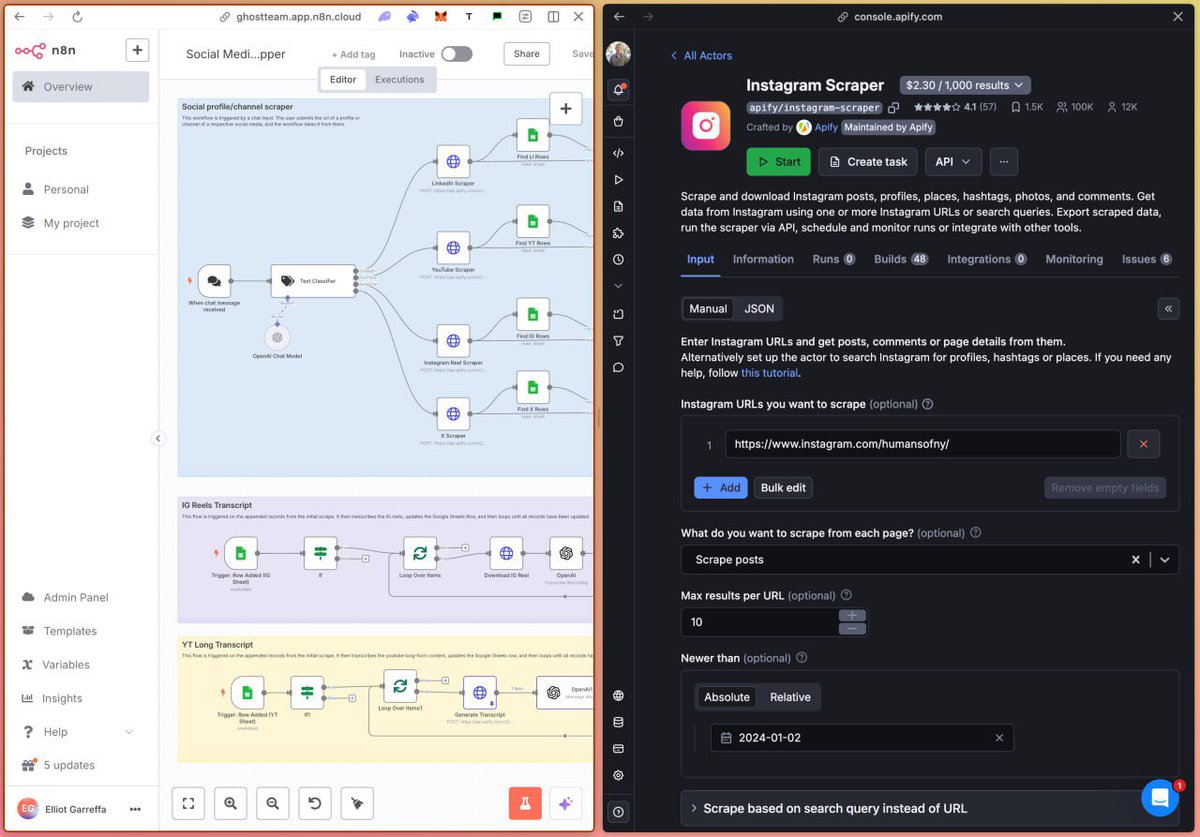Click the Instagram URL input field
Viewport: 1200px width, 837px height.
[x=923, y=444]
